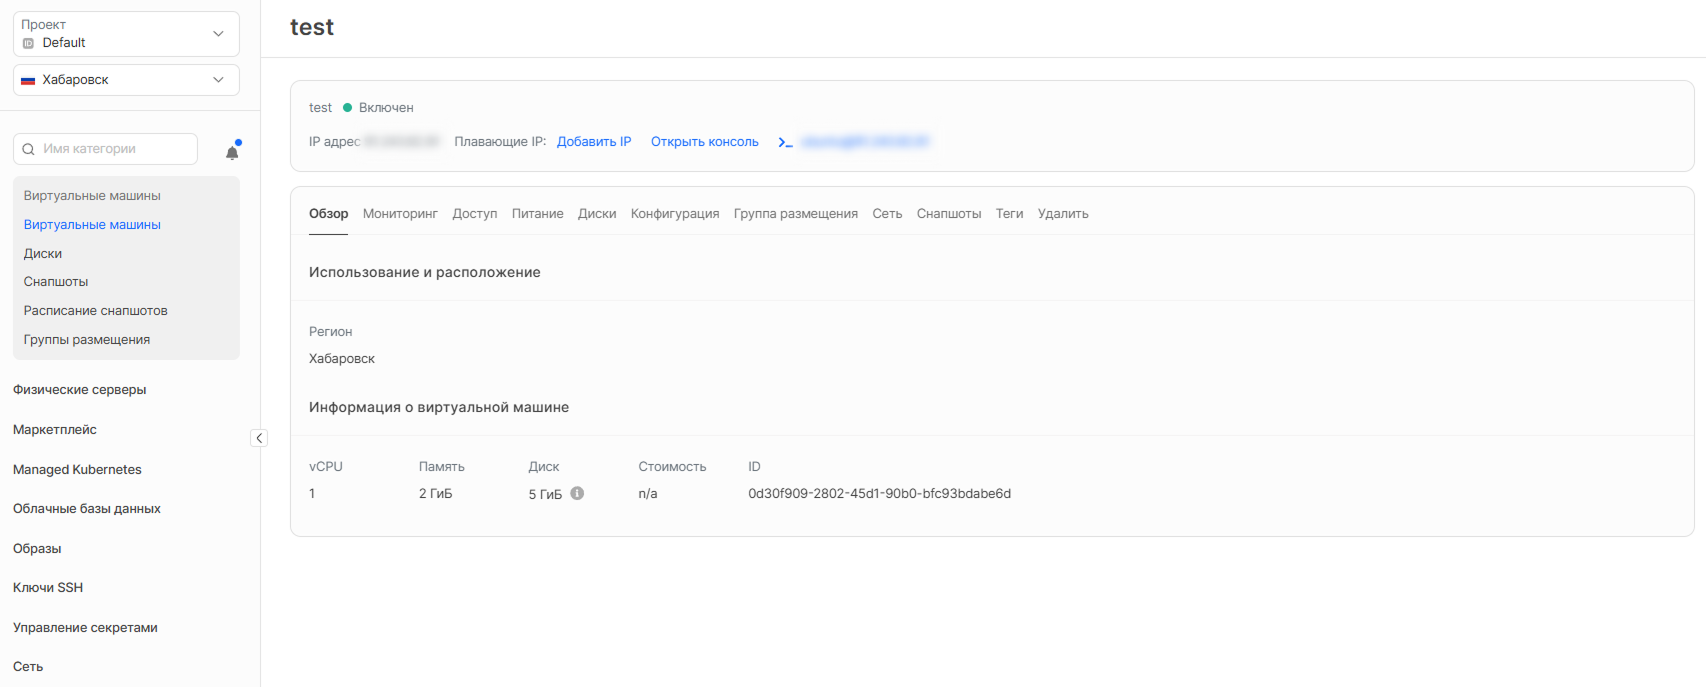Click the test breadcrumb link
This screenshot has width=1706, height=687.
(x=320, y=108)
